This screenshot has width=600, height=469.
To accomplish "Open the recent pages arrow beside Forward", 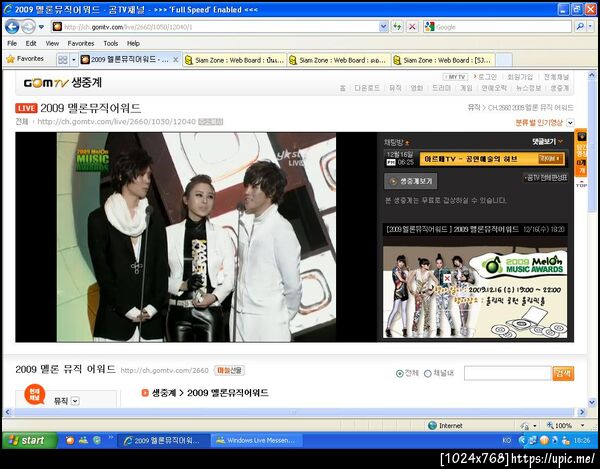I will [x=41, y=27].
